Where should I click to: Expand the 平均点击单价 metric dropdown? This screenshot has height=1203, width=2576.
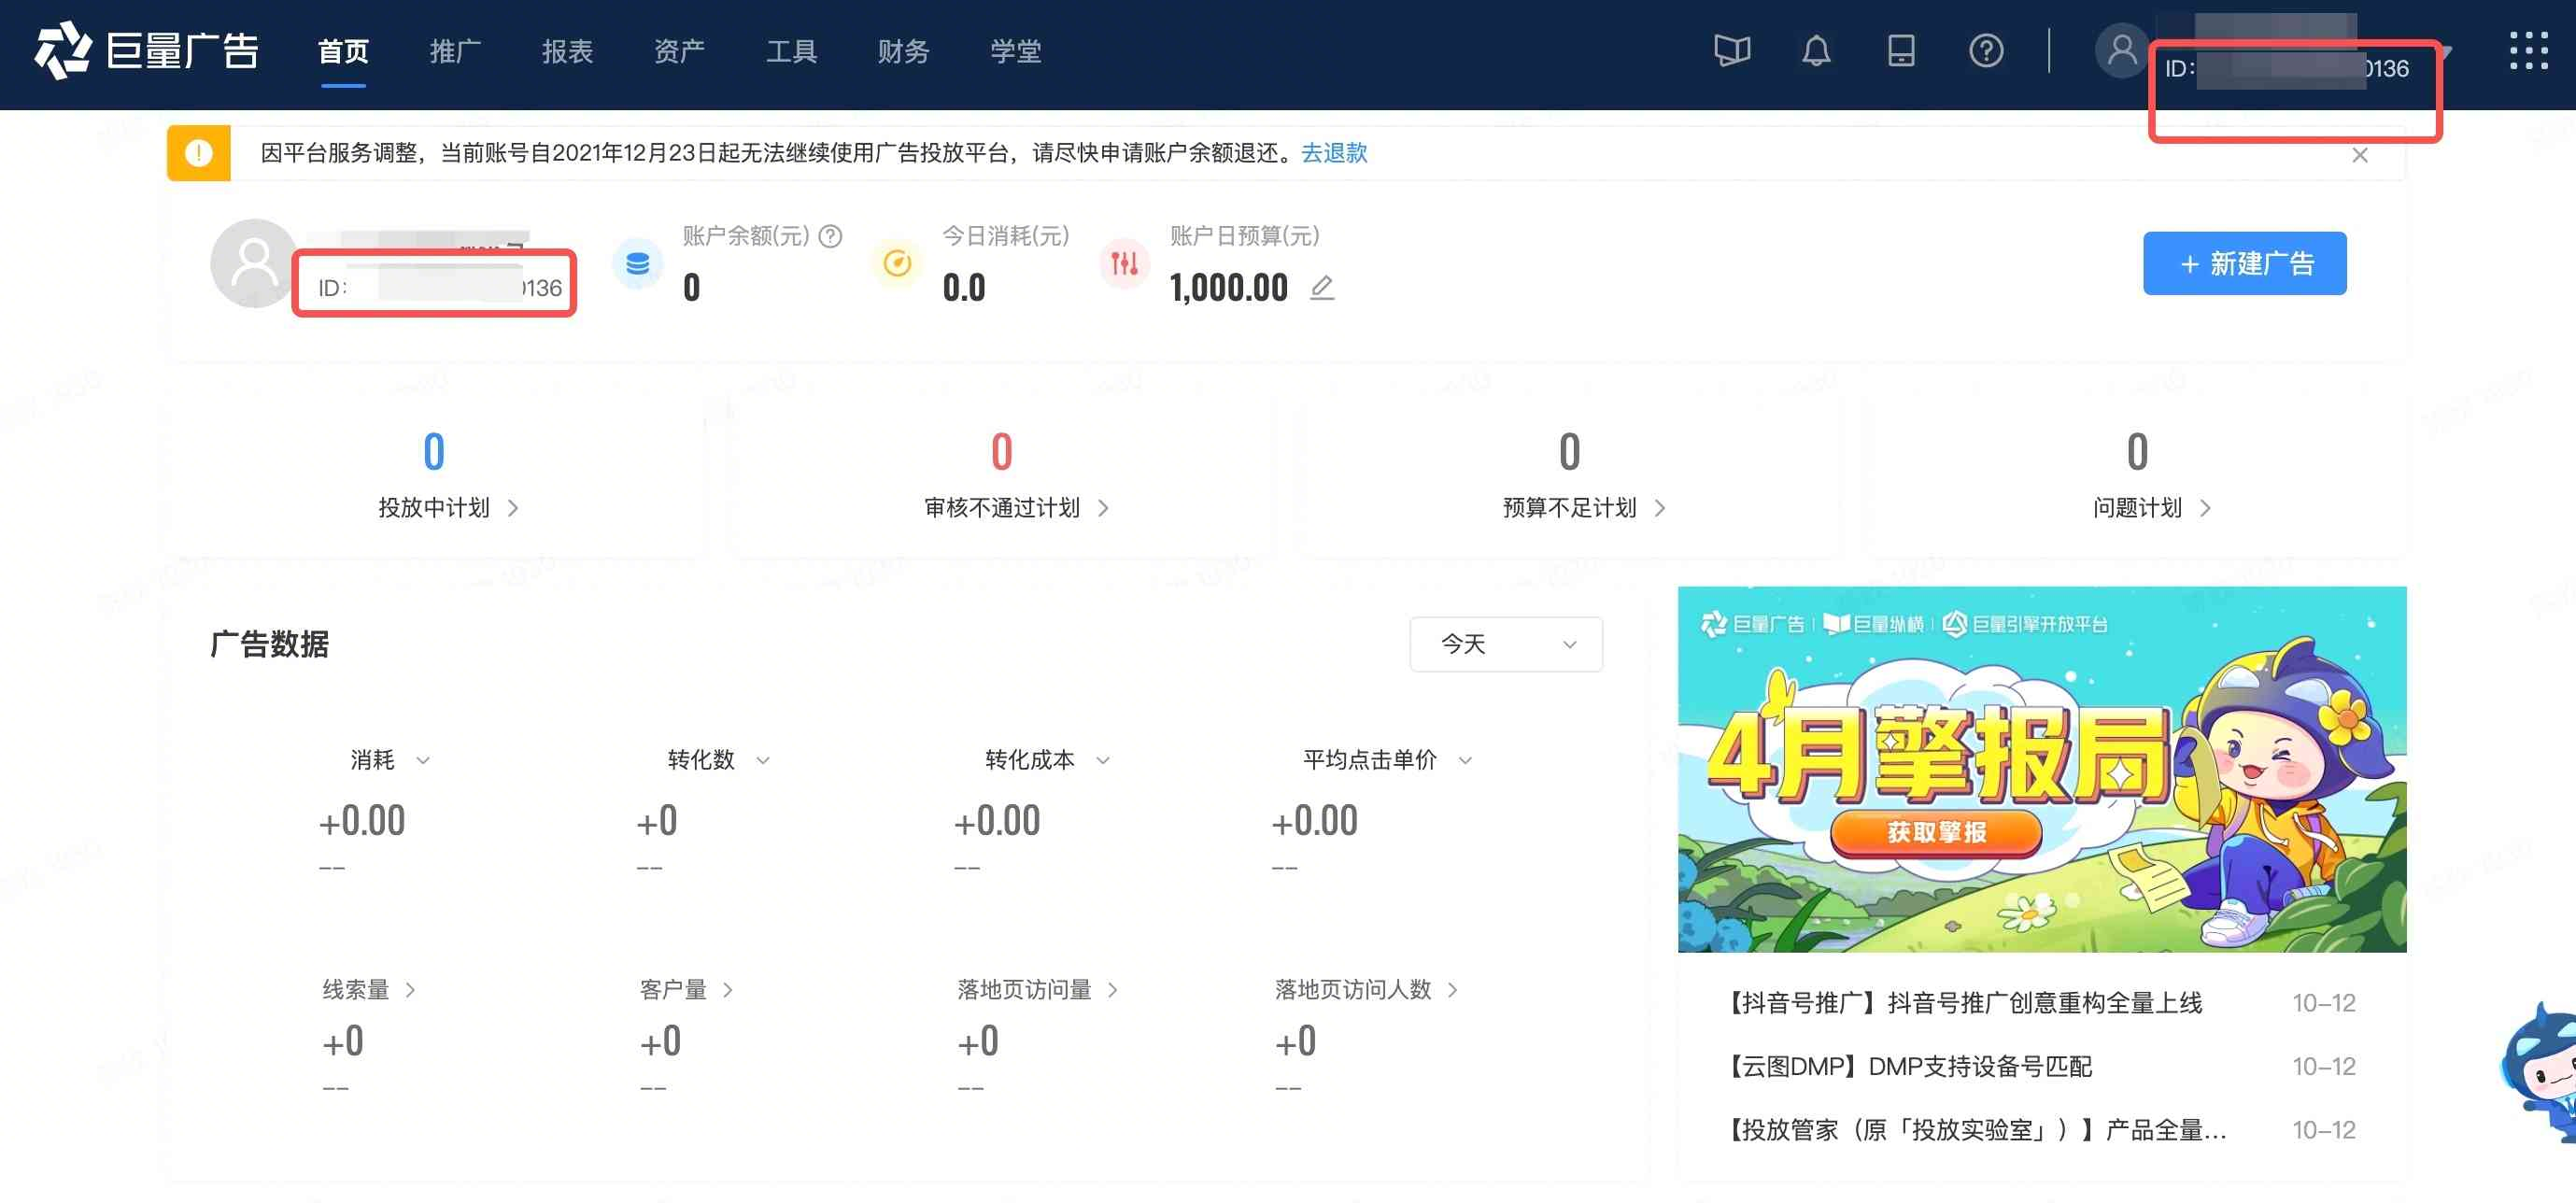1465,761
